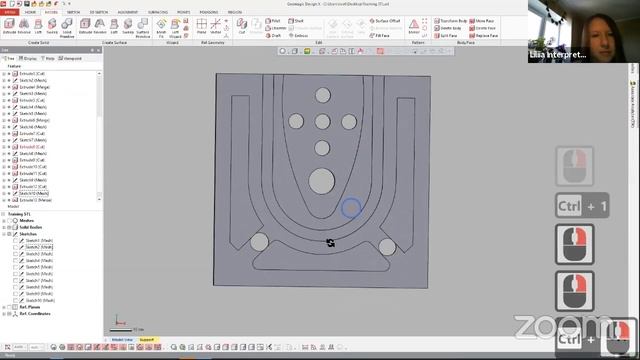Save the file from quick access toolbar
The image size is (640, 360).
(x=27, y=4)
